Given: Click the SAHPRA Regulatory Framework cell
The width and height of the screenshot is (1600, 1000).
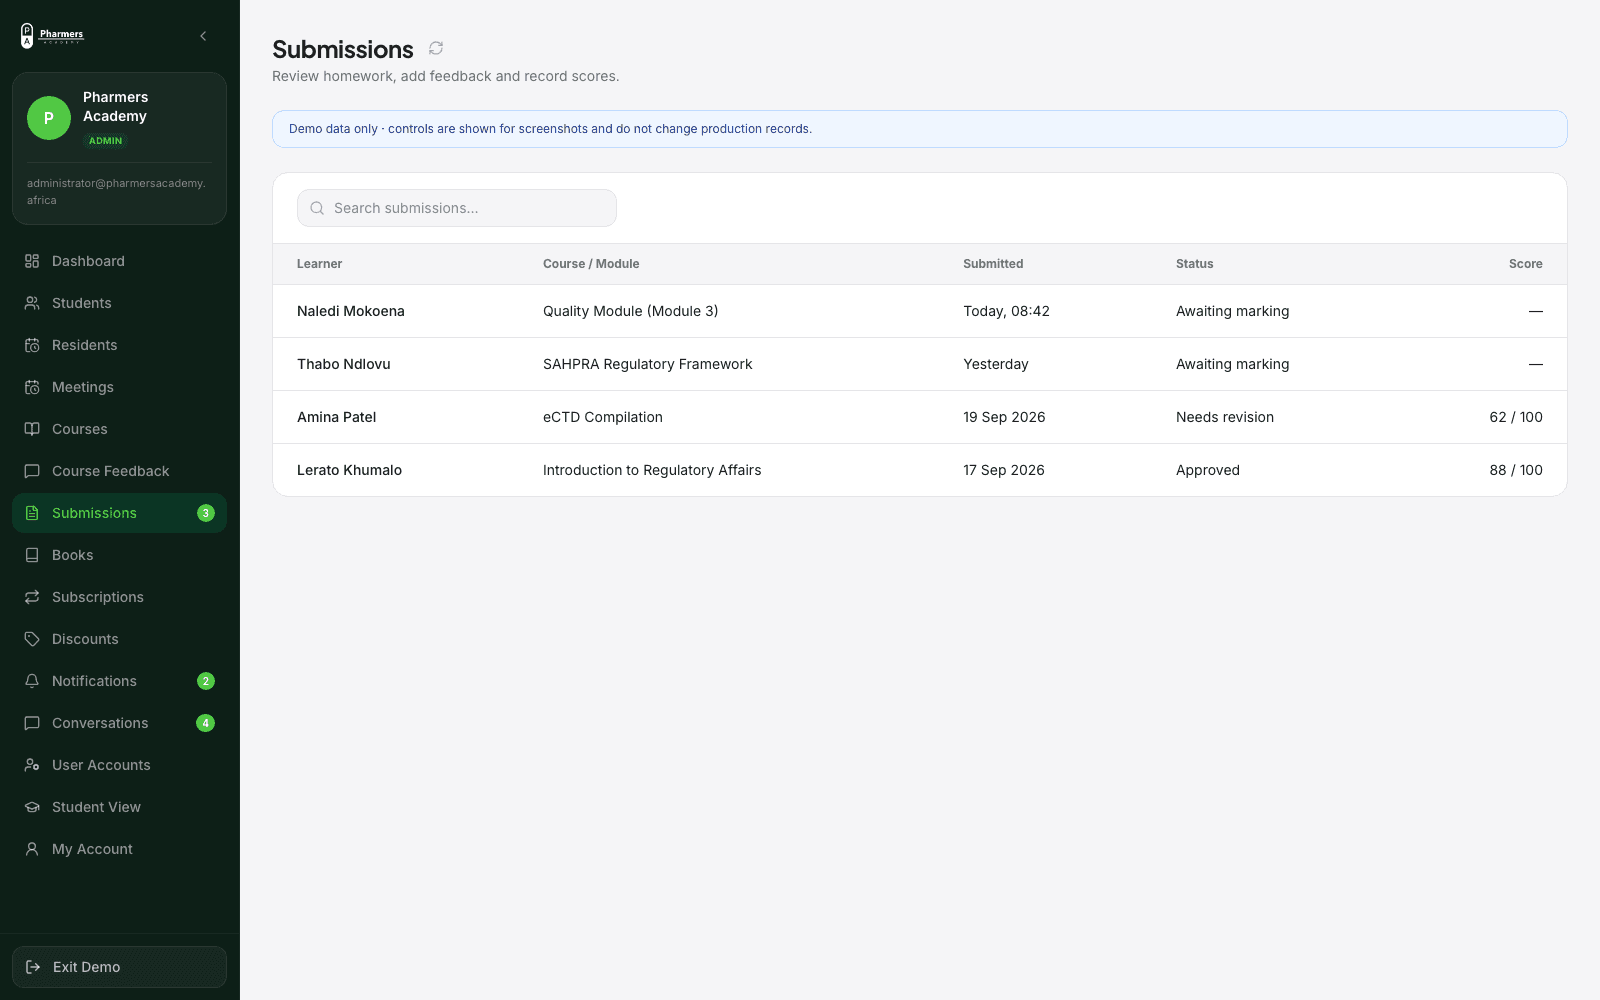Looking at the screenshot, I should (x=648, y=364).
